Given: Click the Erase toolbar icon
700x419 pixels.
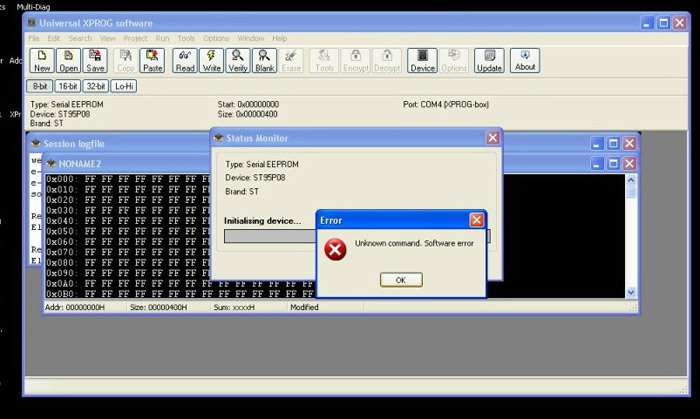Looking at the screenshot, I should click(x=291, y=61).
